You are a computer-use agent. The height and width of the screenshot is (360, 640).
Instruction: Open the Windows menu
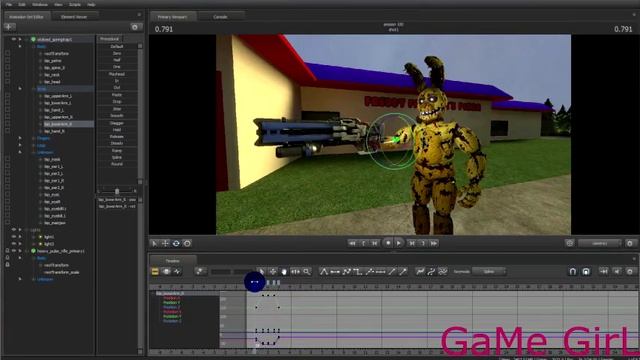tap(40, 4)
